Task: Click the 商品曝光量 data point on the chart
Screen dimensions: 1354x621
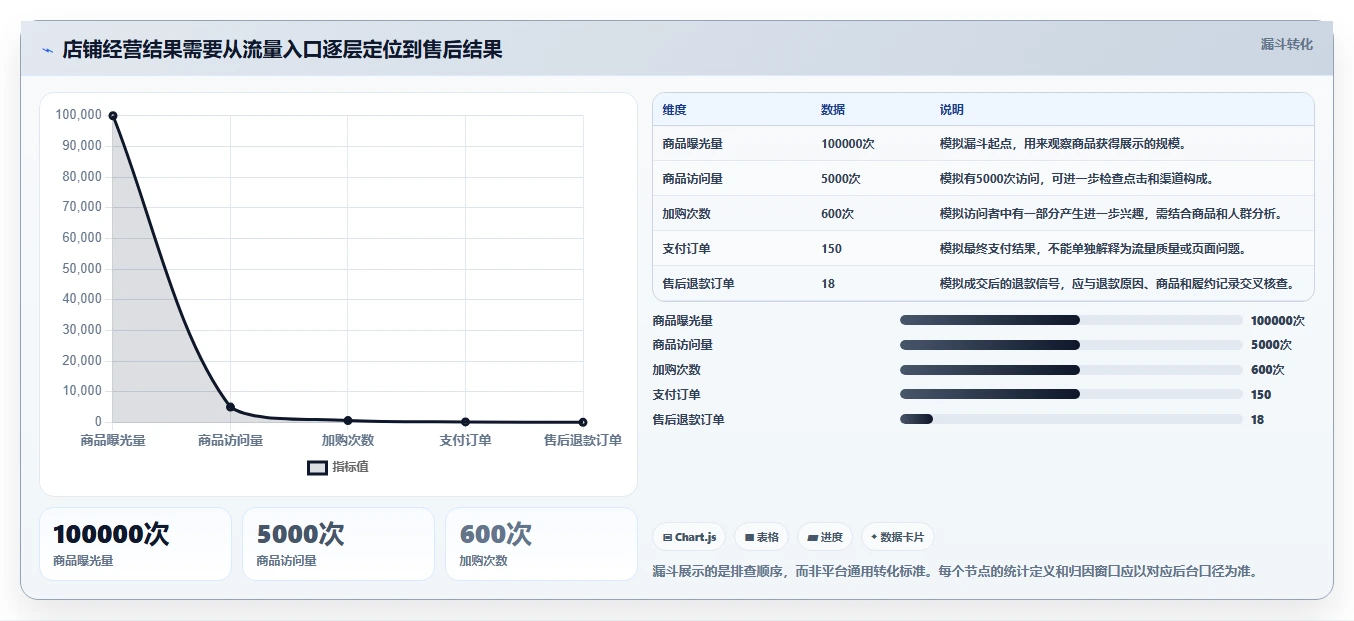Action: pyautogui.click(x=113, y=116)
